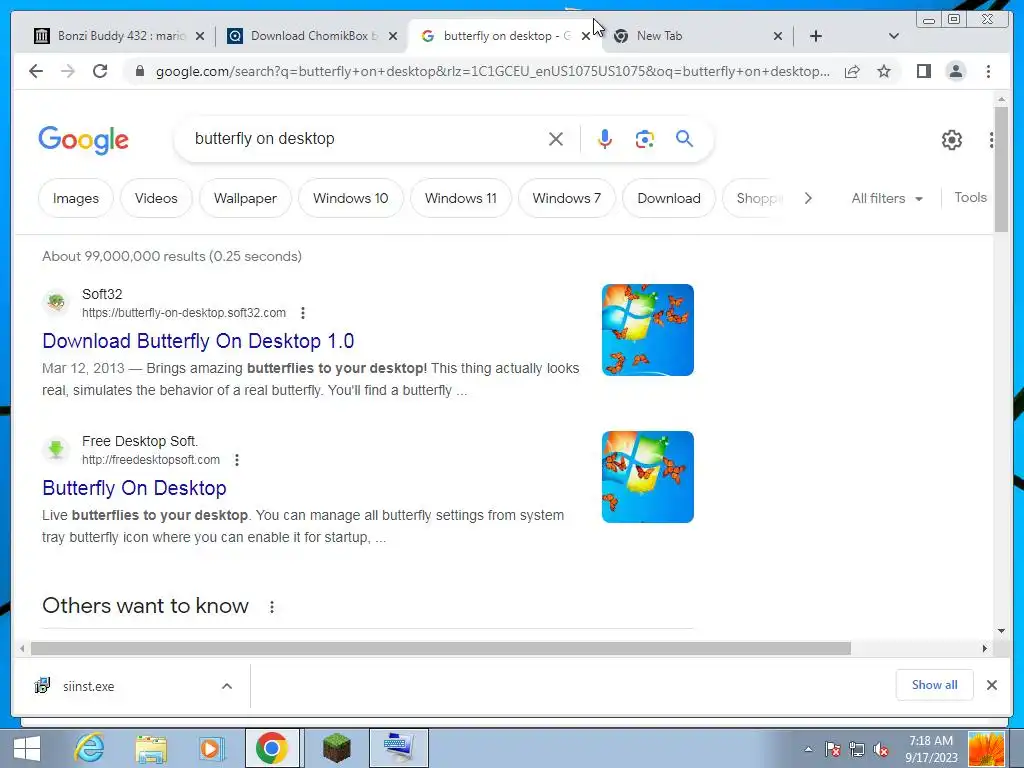
Task: Go back to the previous page
Action: click(36, 71)
